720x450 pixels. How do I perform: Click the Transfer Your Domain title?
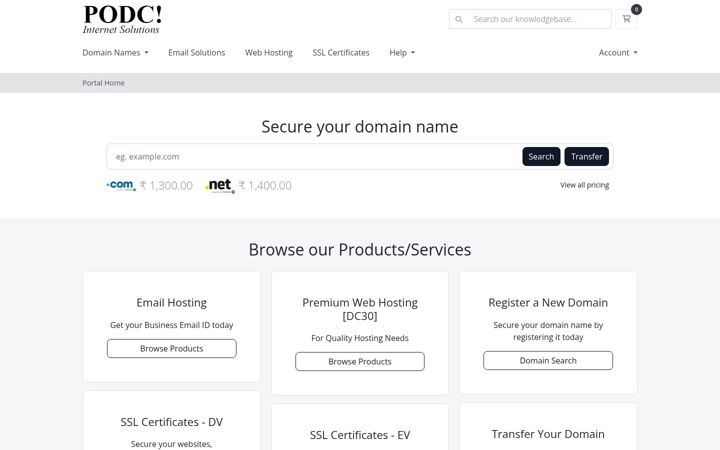click(x=548, y=434)
